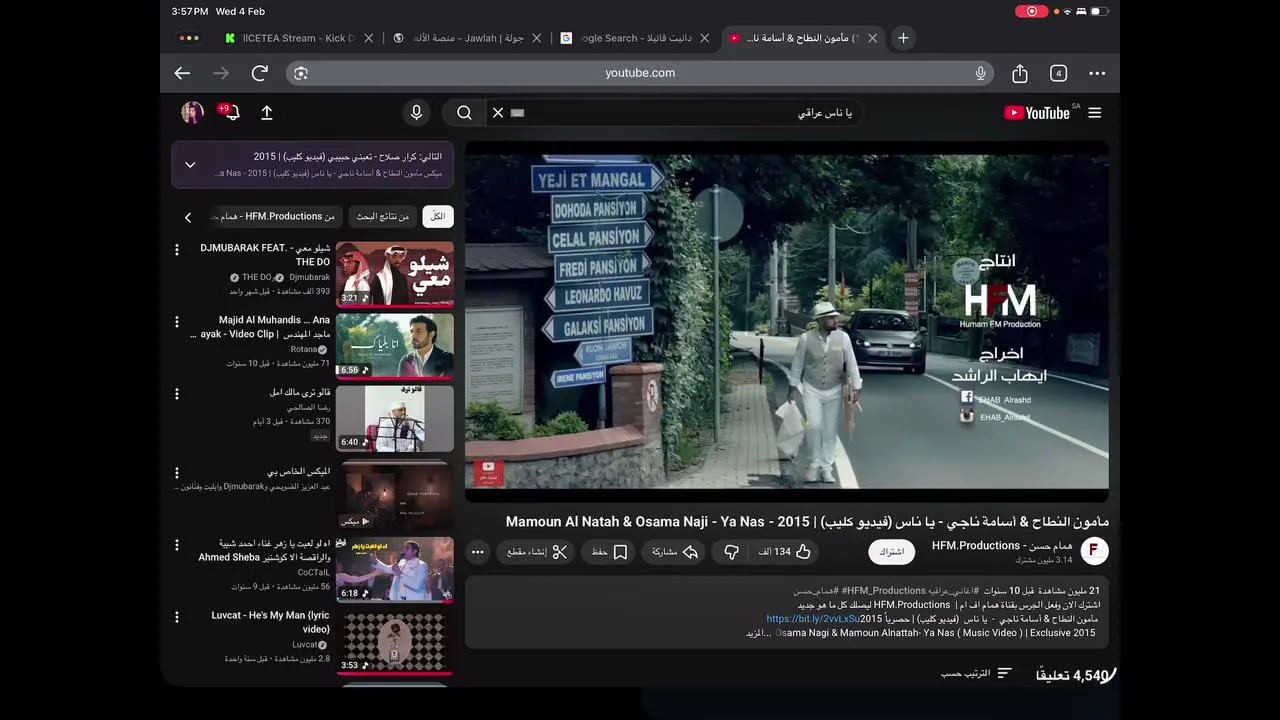Open the Luvcat 3:53 video thumbnail

coord(395,641)
